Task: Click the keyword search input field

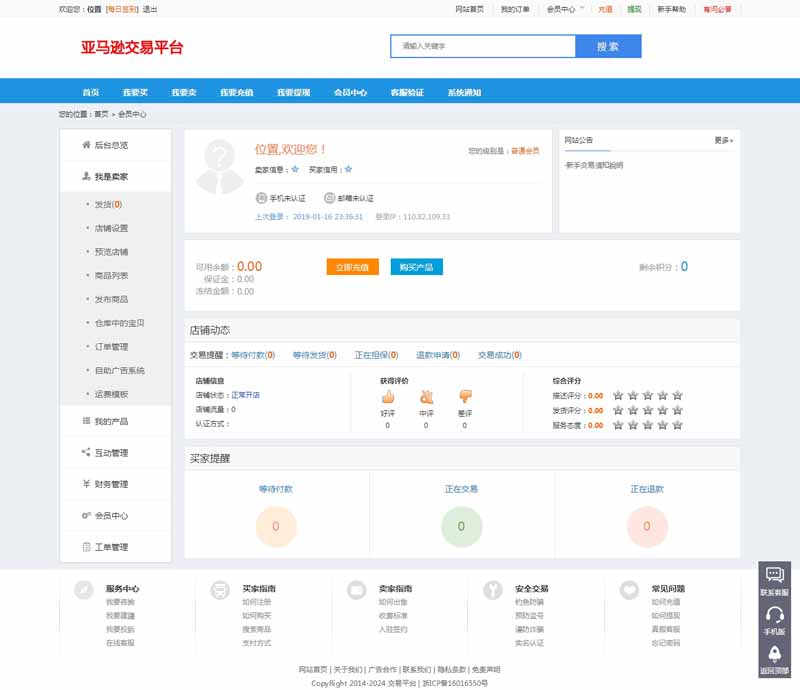Action: (x=483, y=46)
